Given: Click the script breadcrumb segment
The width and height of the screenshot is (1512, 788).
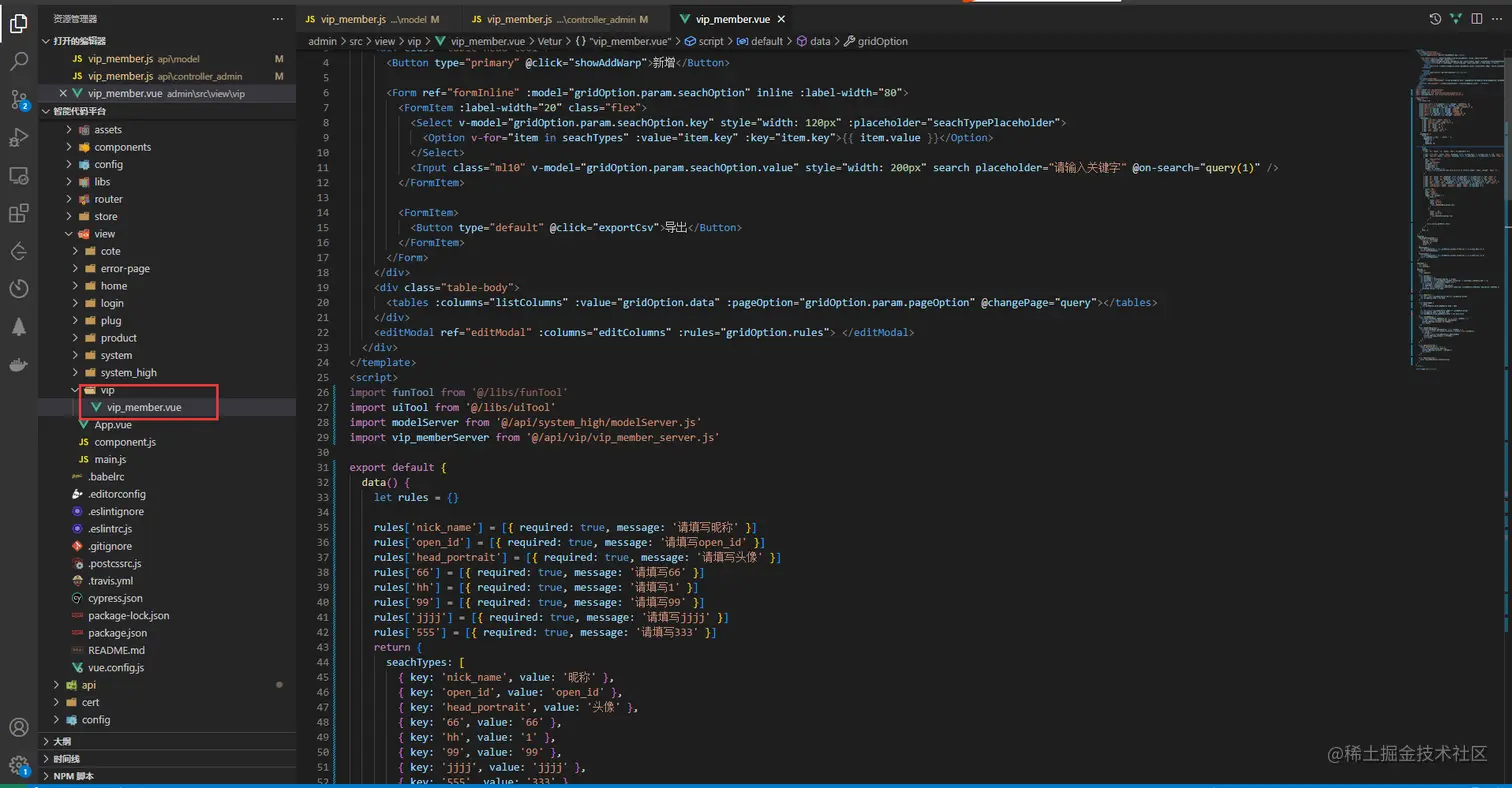Looking at the screenshot, I should 704,41.
